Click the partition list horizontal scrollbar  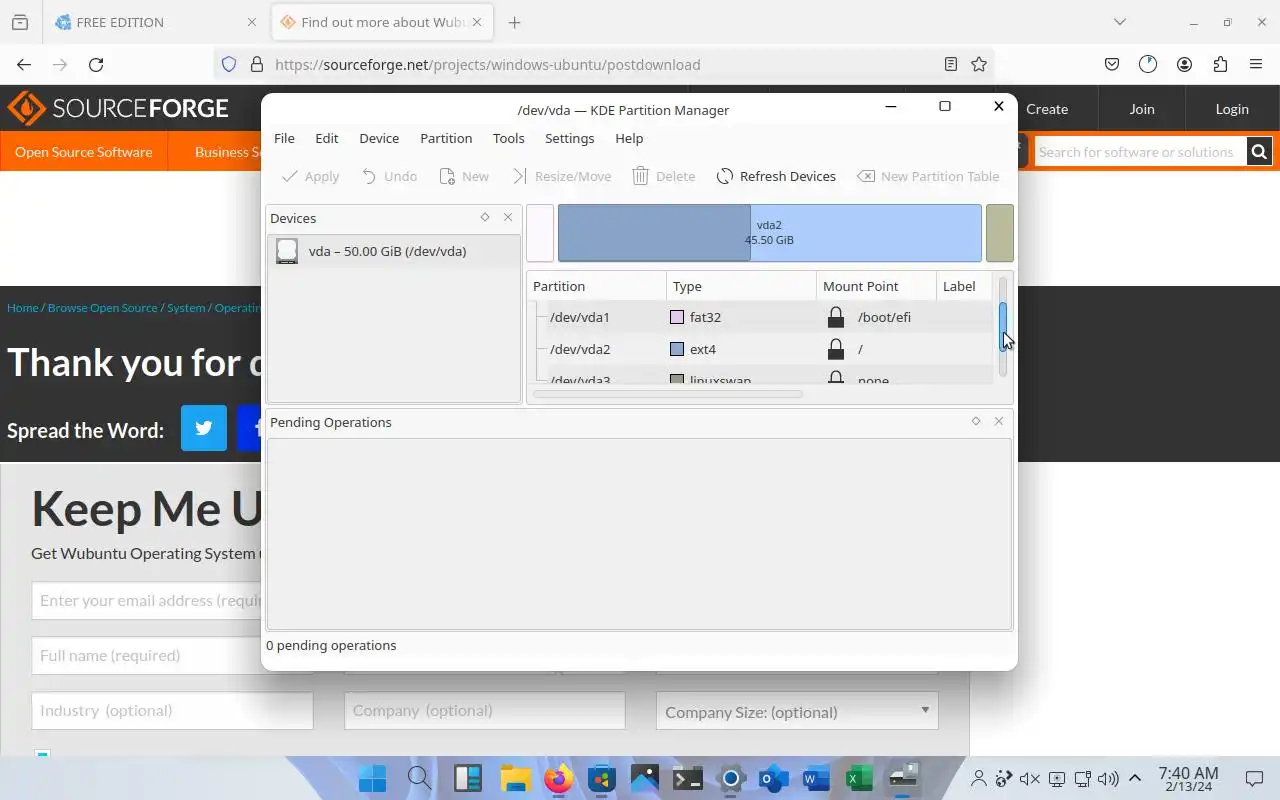click(668, 394)
